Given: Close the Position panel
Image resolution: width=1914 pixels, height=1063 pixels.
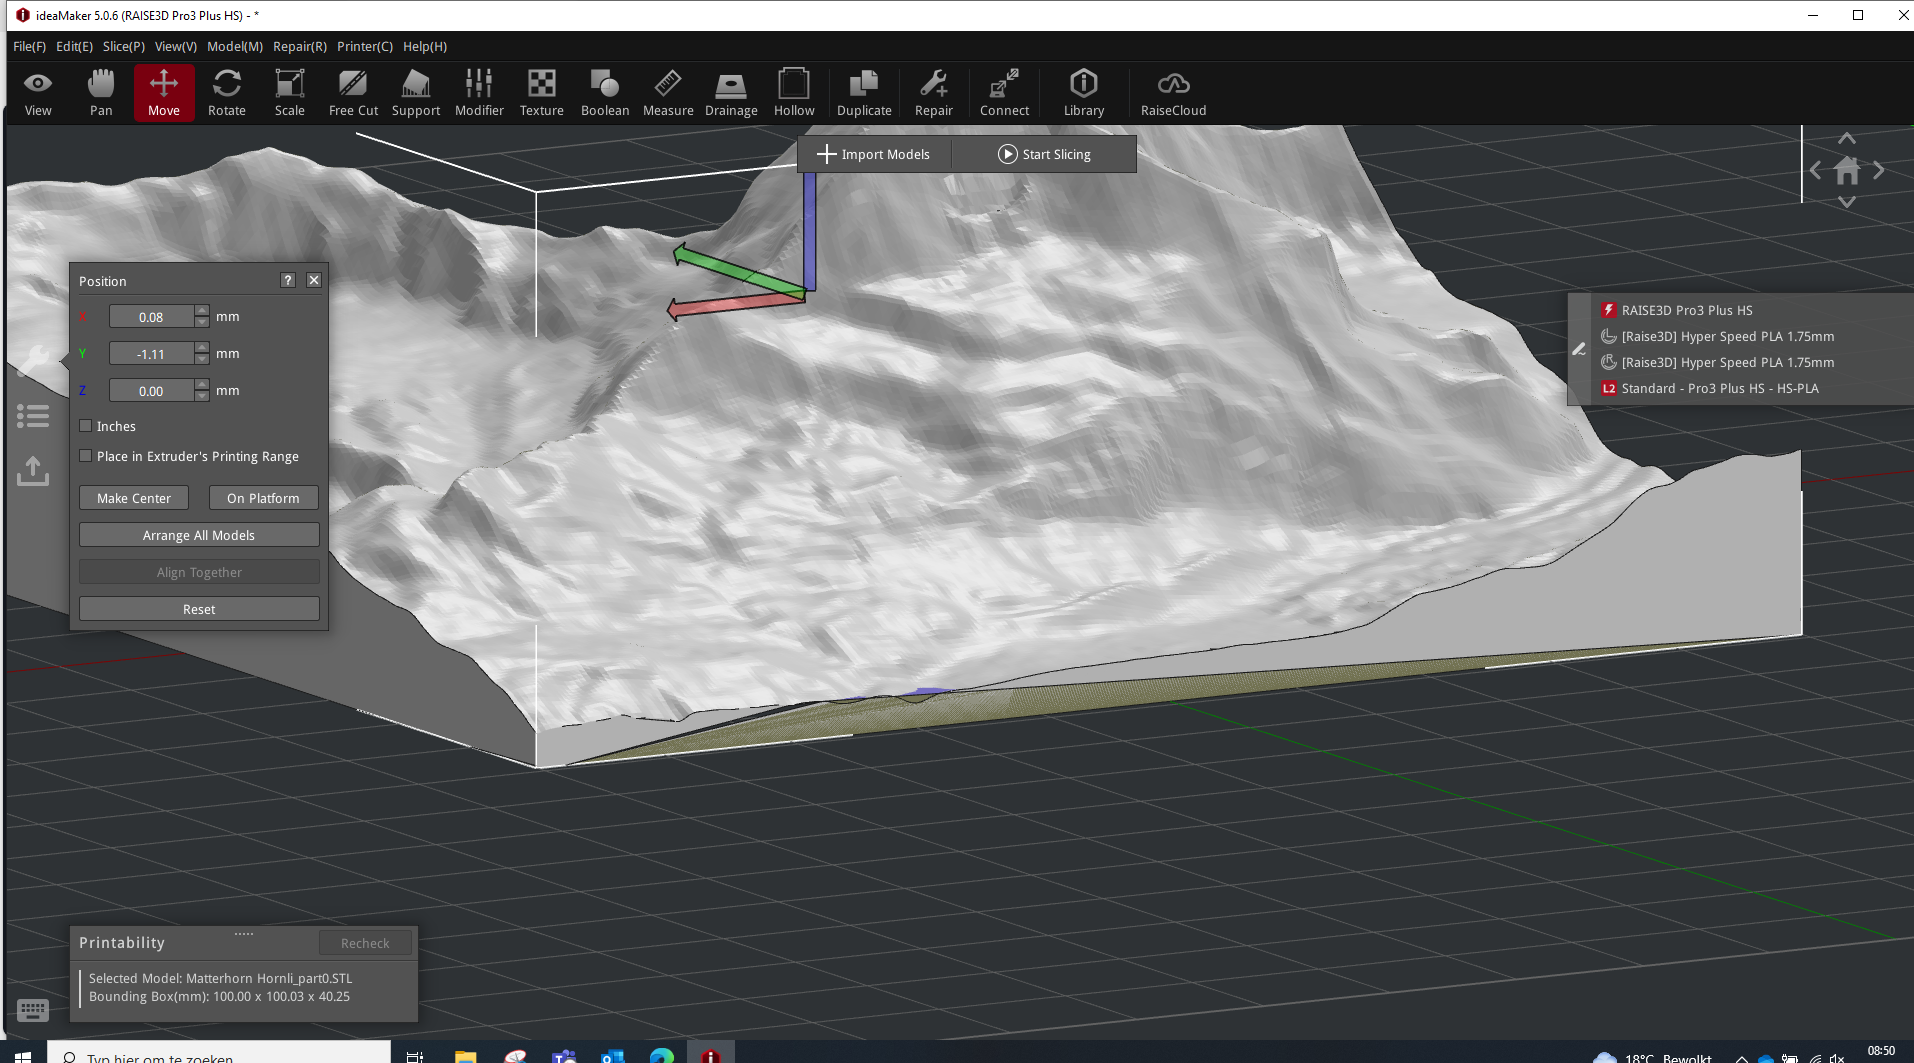Looking at the screenshot, I should [314, 280].
